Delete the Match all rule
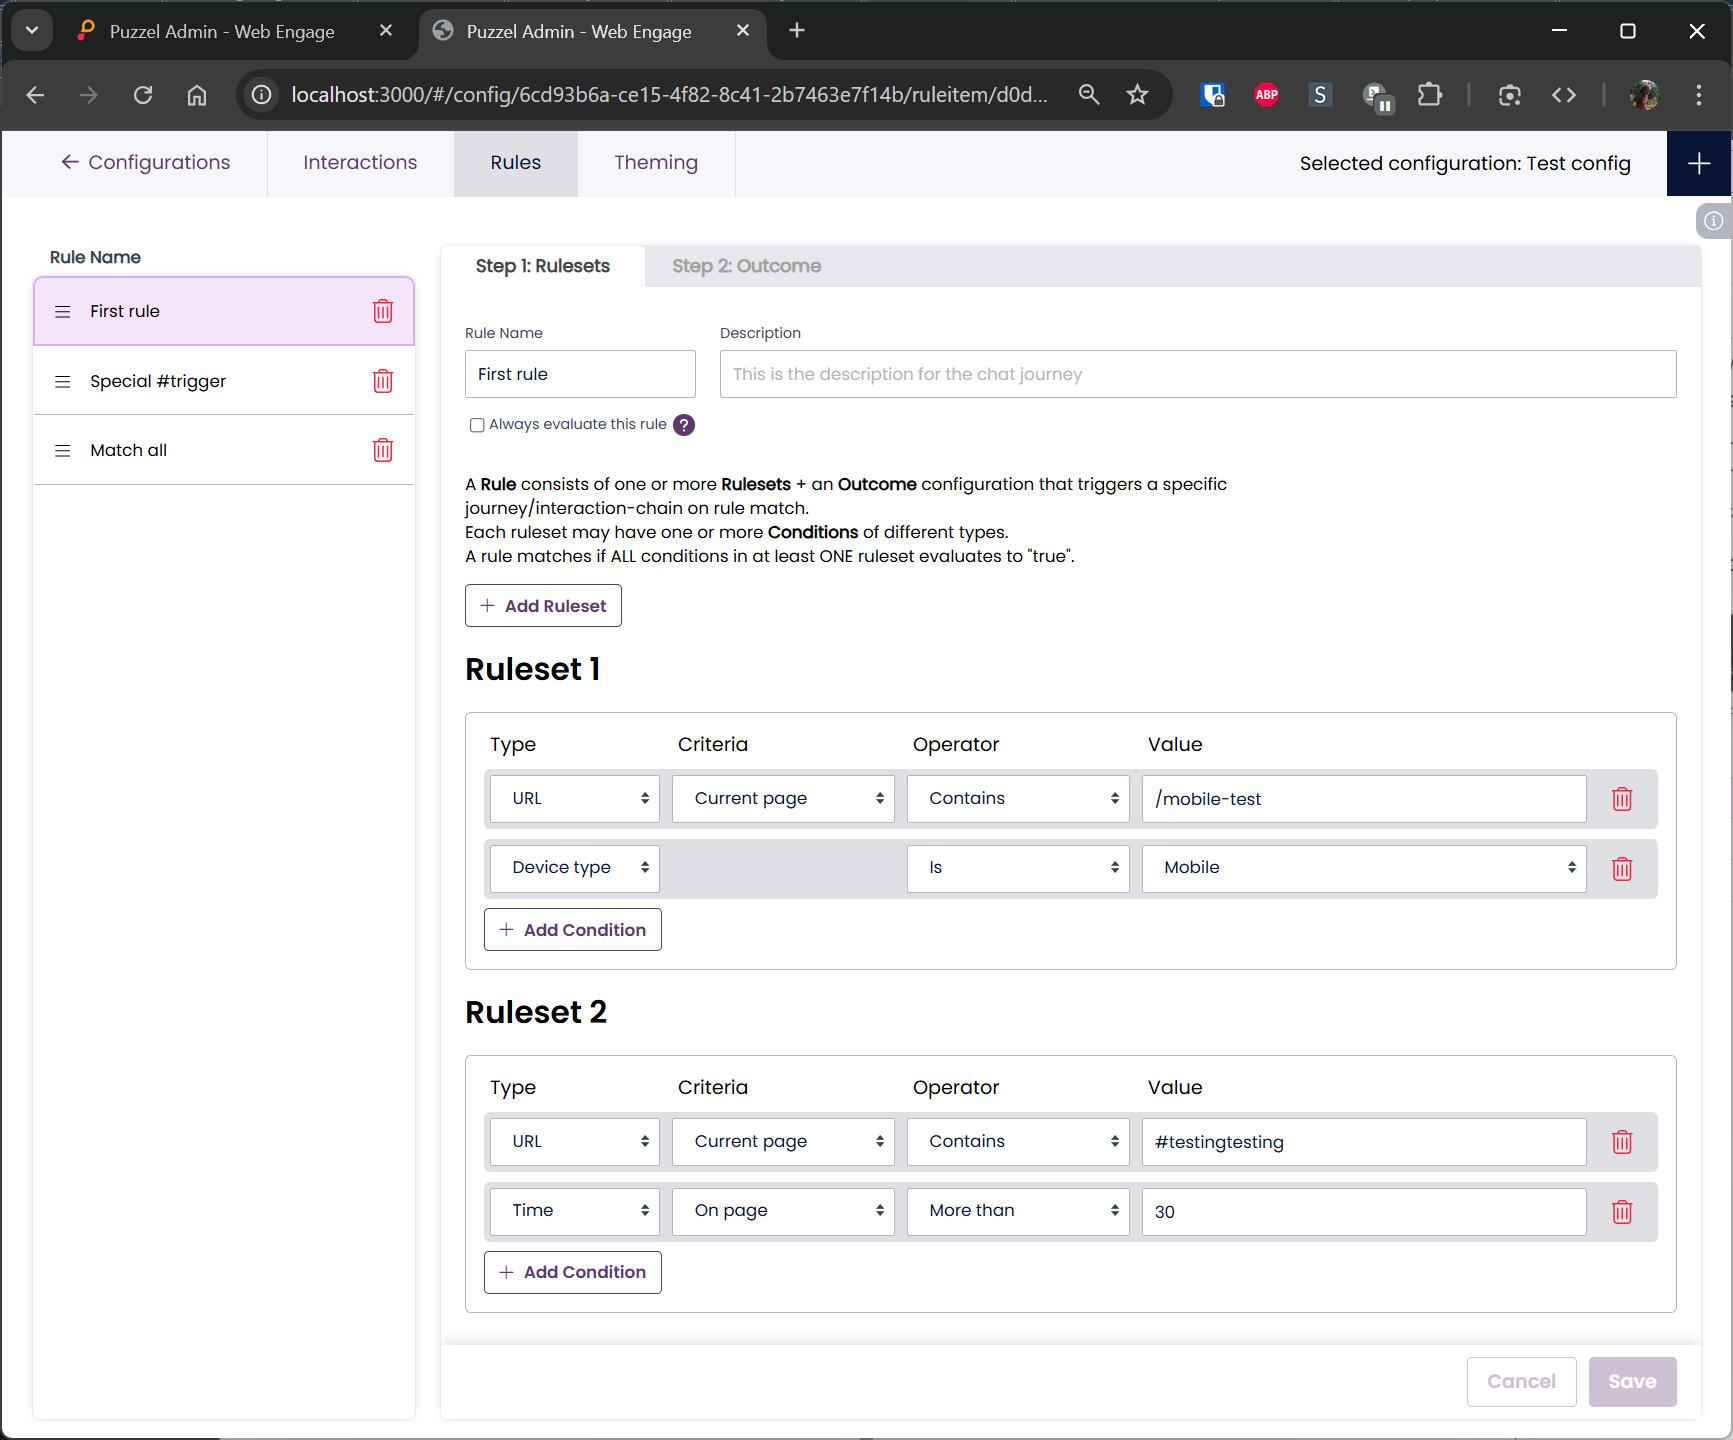 point(382,450)
